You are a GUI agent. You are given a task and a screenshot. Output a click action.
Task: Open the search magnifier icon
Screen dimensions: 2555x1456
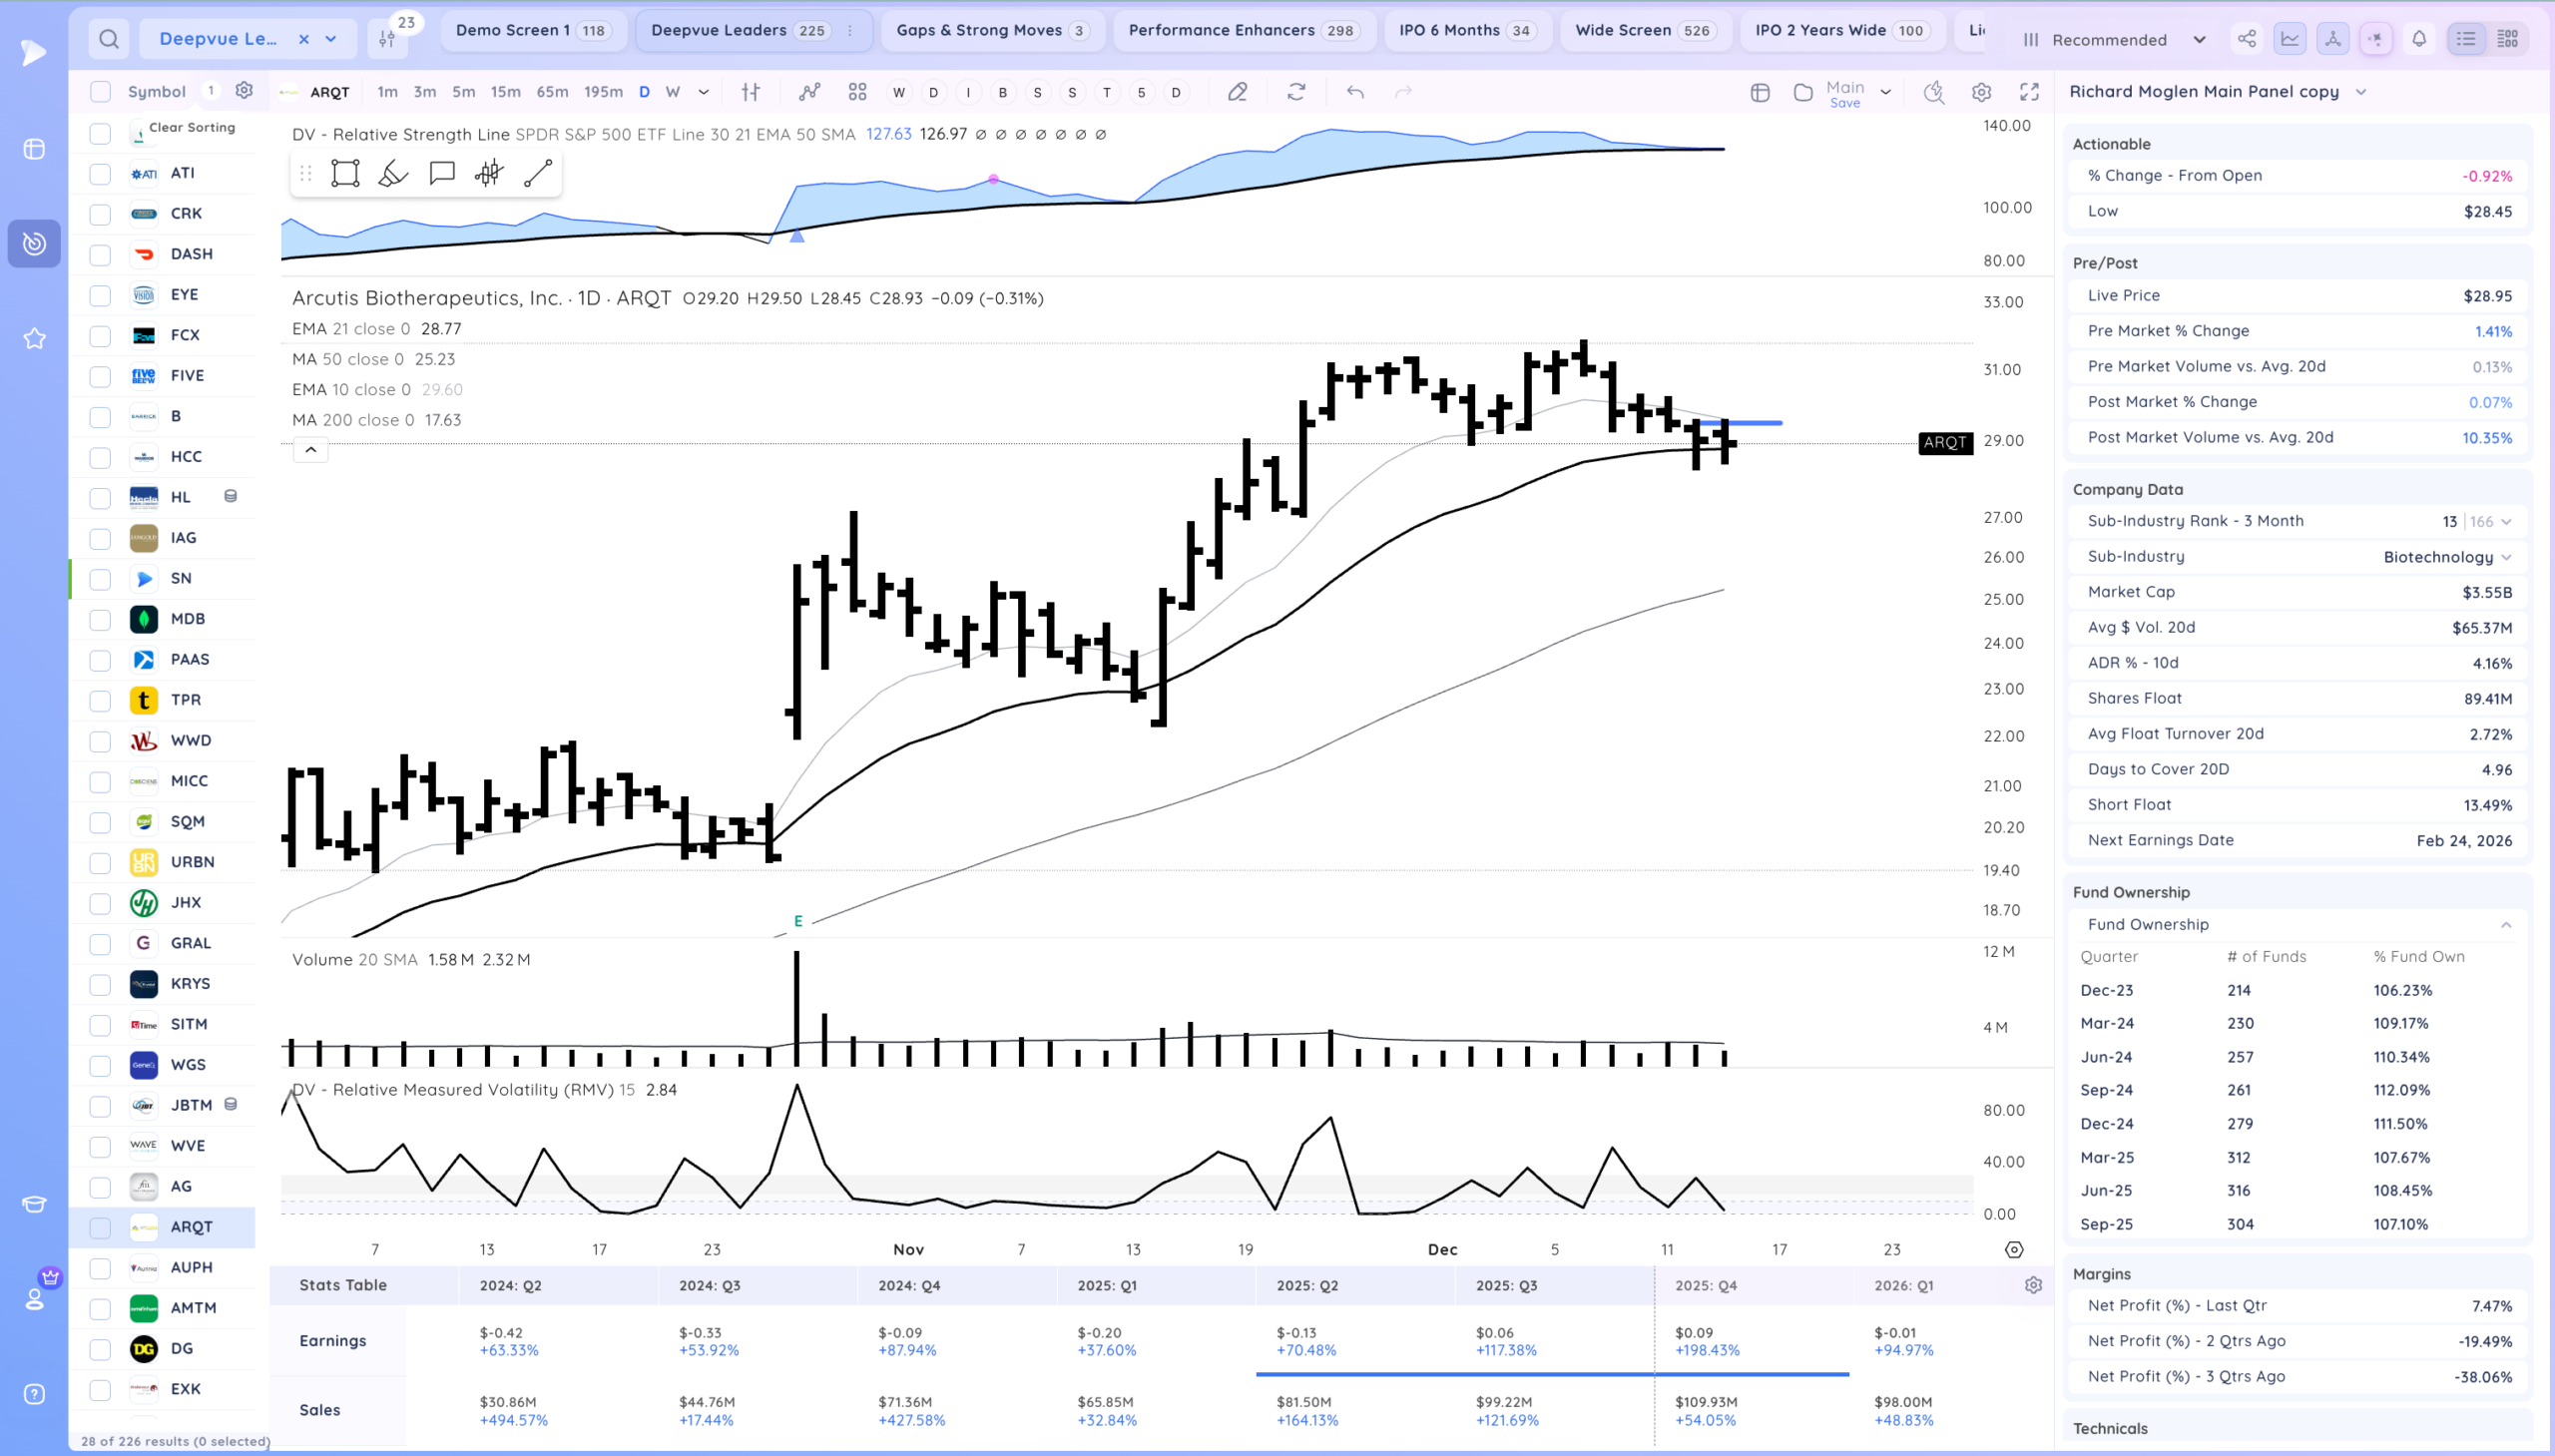click(x=109, y=39)
